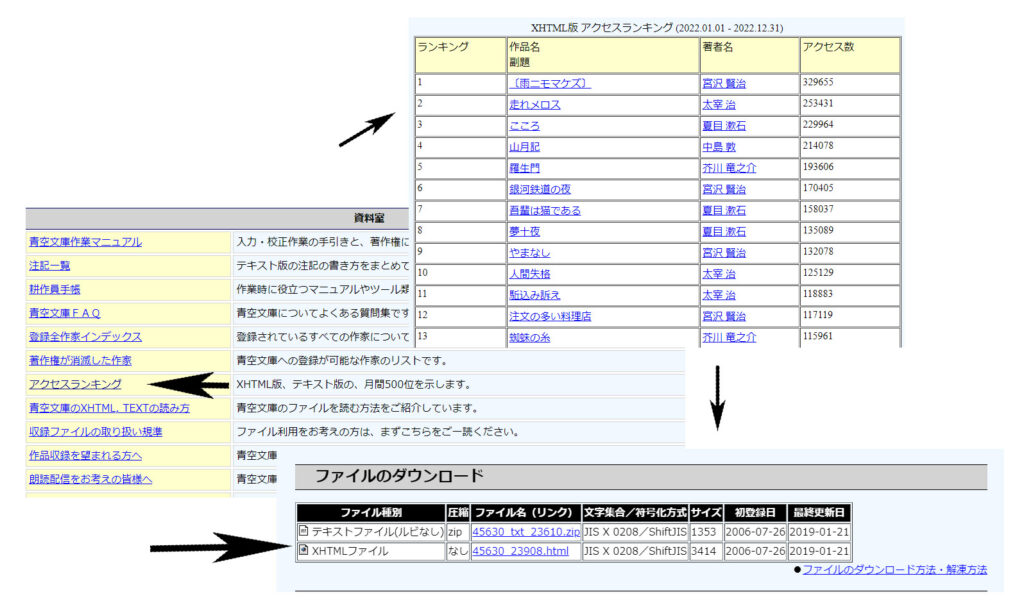The width and height of the screenshot is (1024, 608).
Task: Open the アクセスランキング link
Action: 75,384
